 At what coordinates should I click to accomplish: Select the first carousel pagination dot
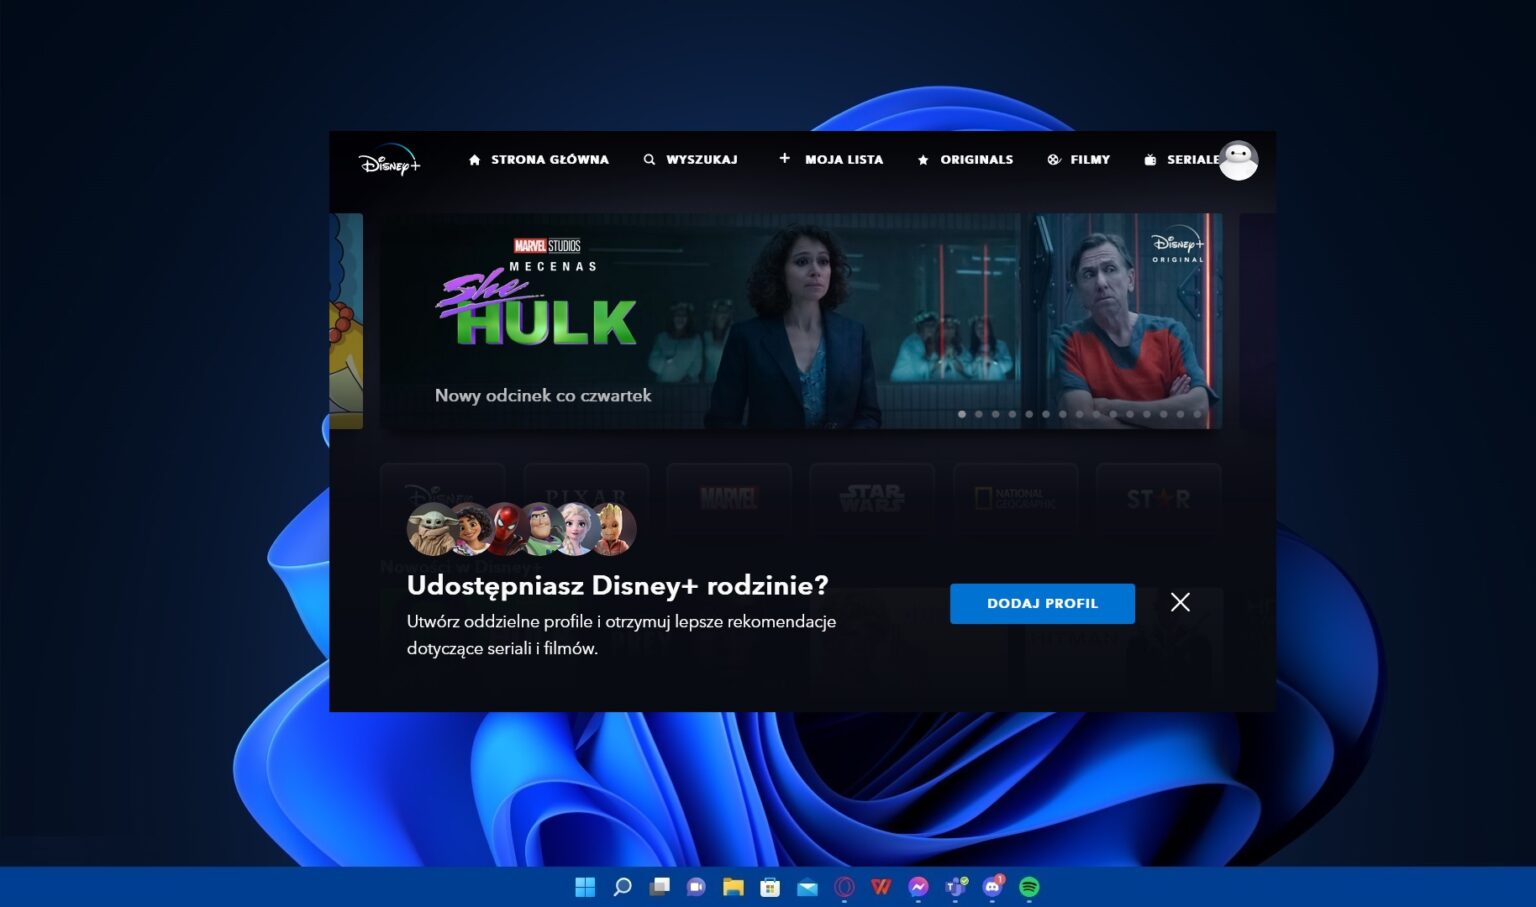coord(962,414)
